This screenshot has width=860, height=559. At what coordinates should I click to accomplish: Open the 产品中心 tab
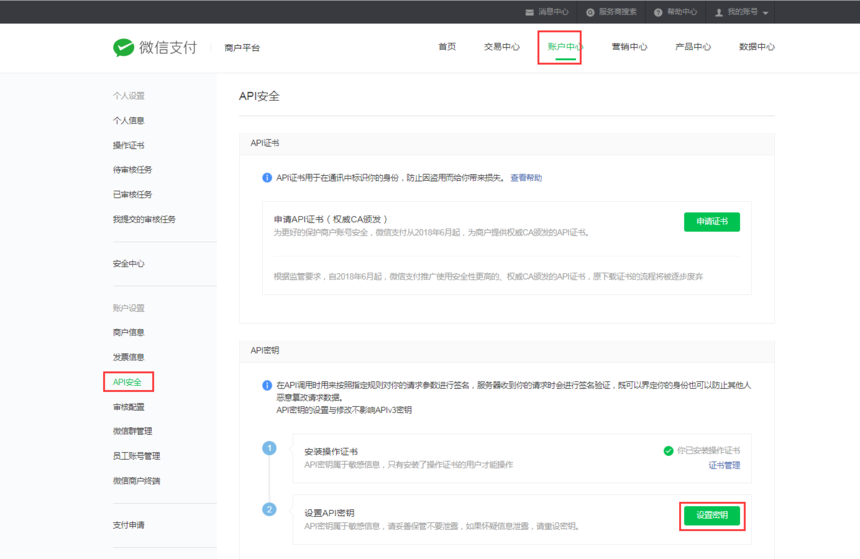point(692,47)
